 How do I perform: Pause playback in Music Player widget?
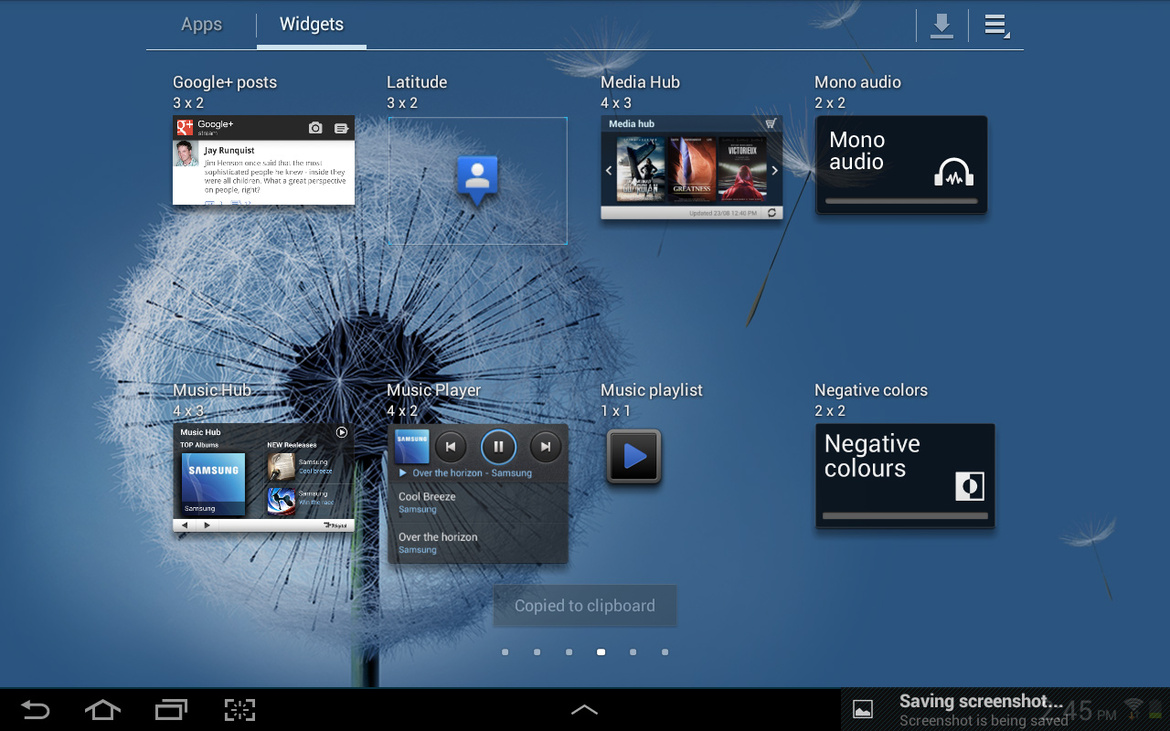[x=498, y=447]
